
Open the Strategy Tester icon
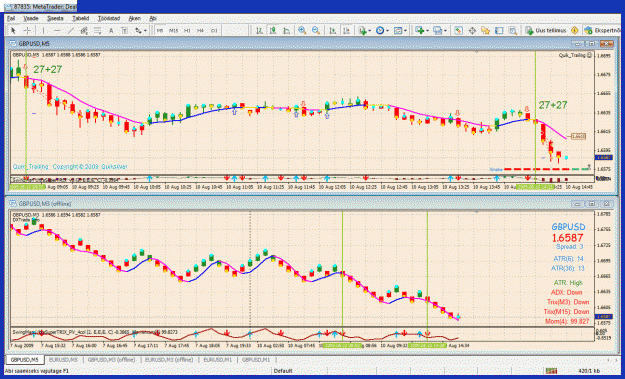point(513,31)
